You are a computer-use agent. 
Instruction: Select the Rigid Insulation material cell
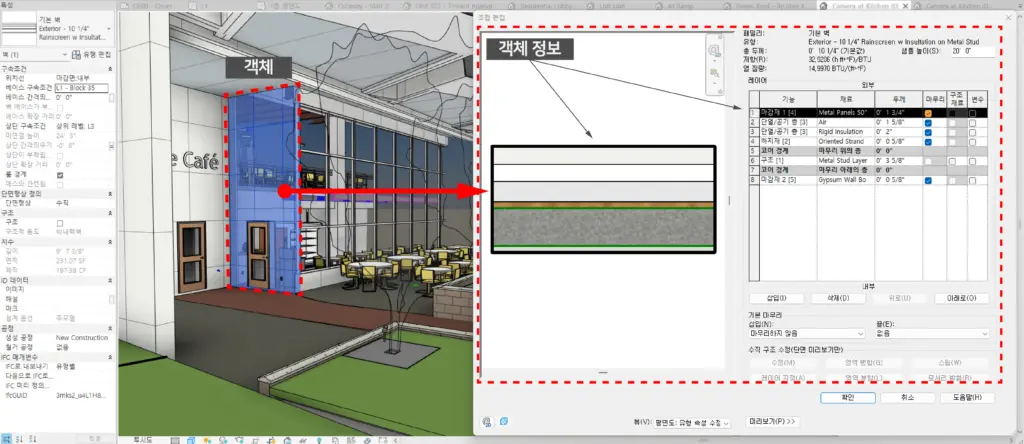[844, 132]
